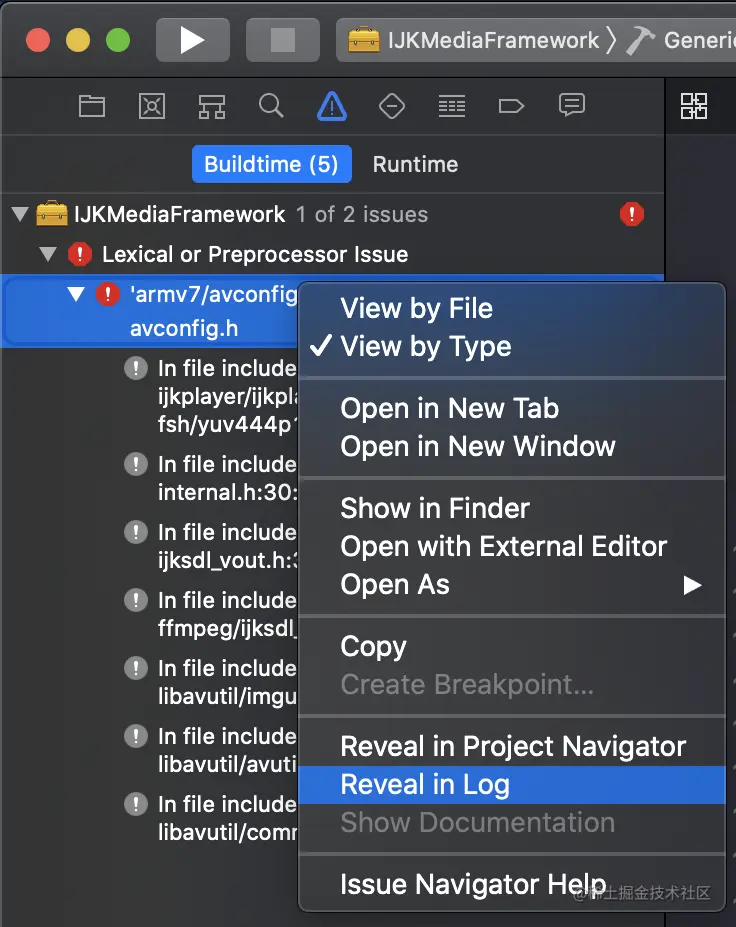
Task: Choose the Generic device destination
Action: 683,40
